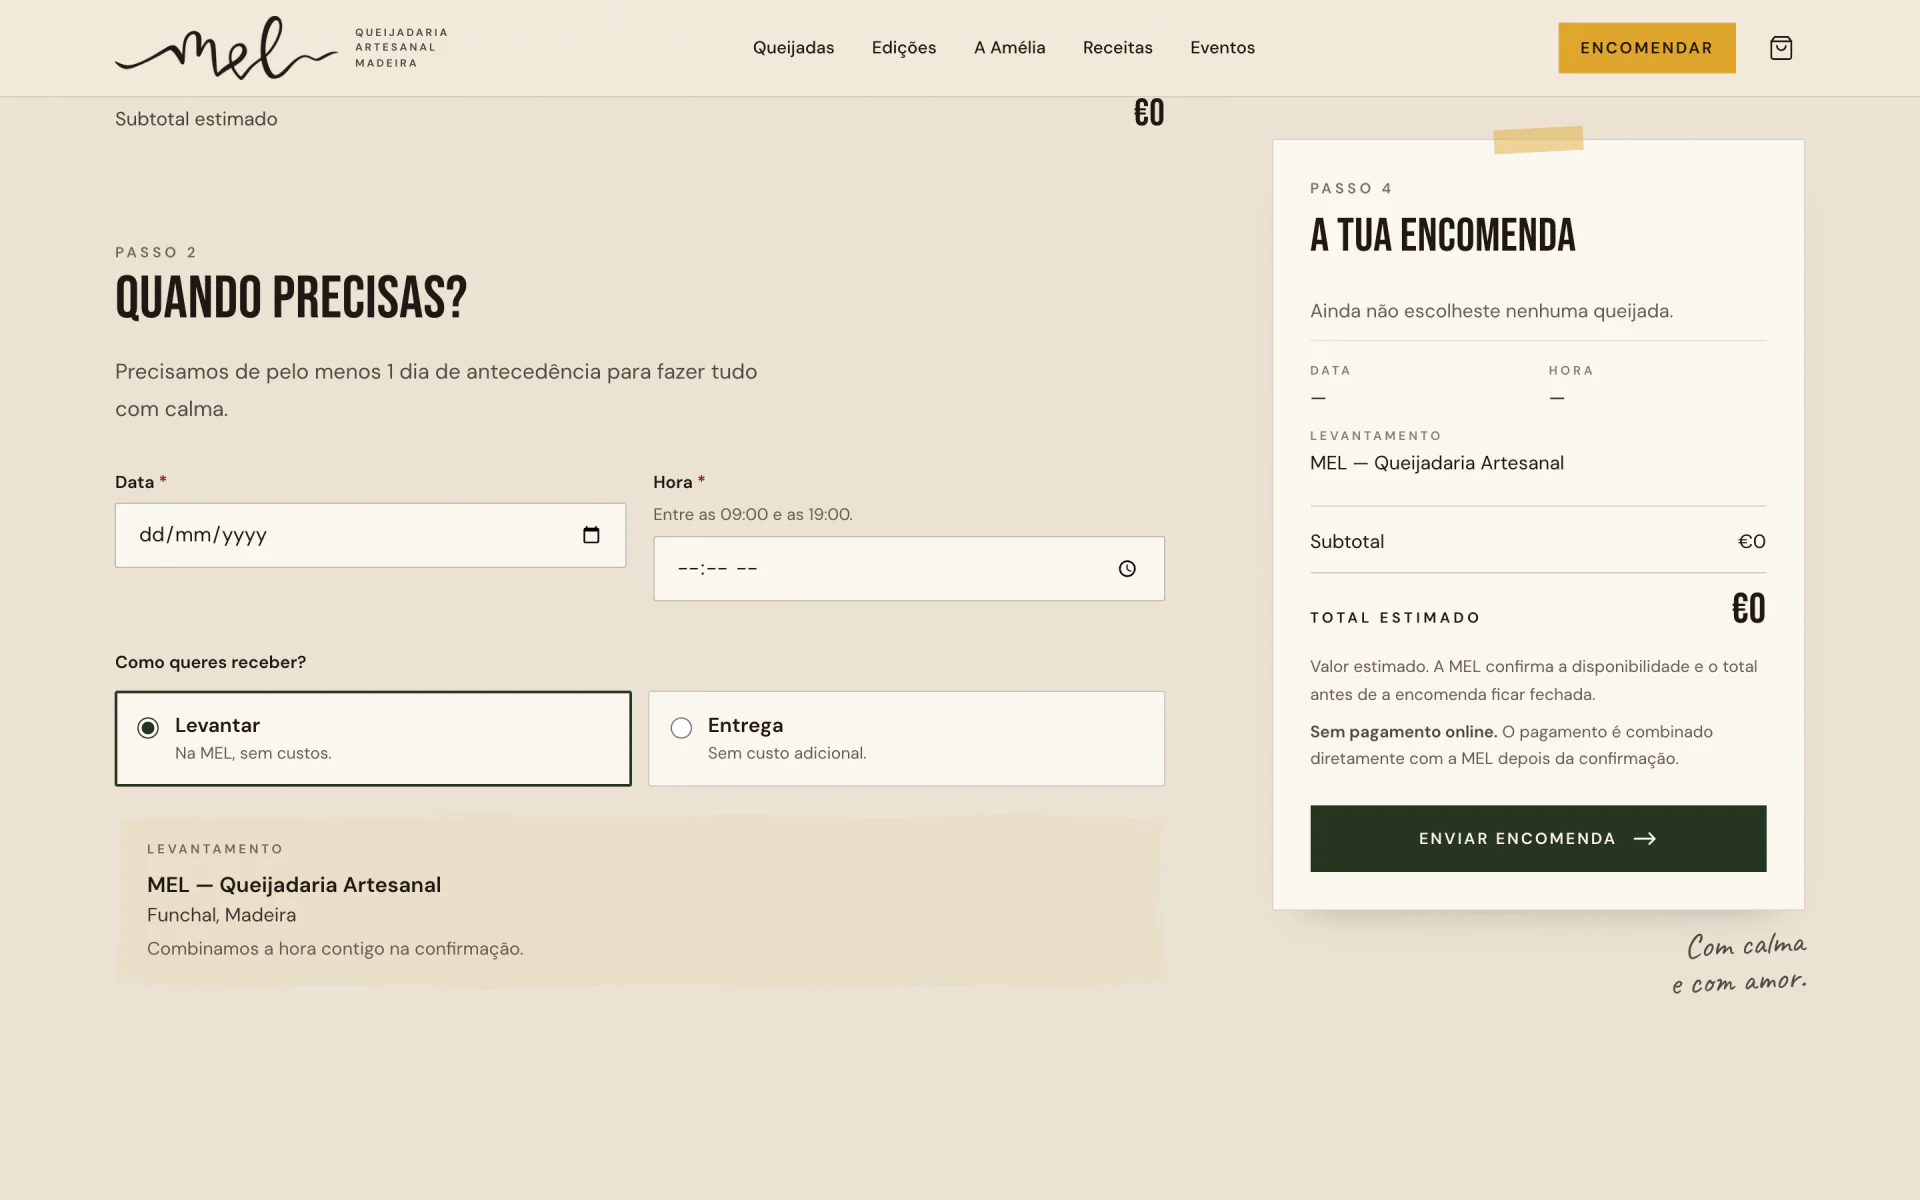Click the 'PASSO 2' step label
This screenshot has height=1200, width=1920.
pyautogui.click(x=156, y=252)
